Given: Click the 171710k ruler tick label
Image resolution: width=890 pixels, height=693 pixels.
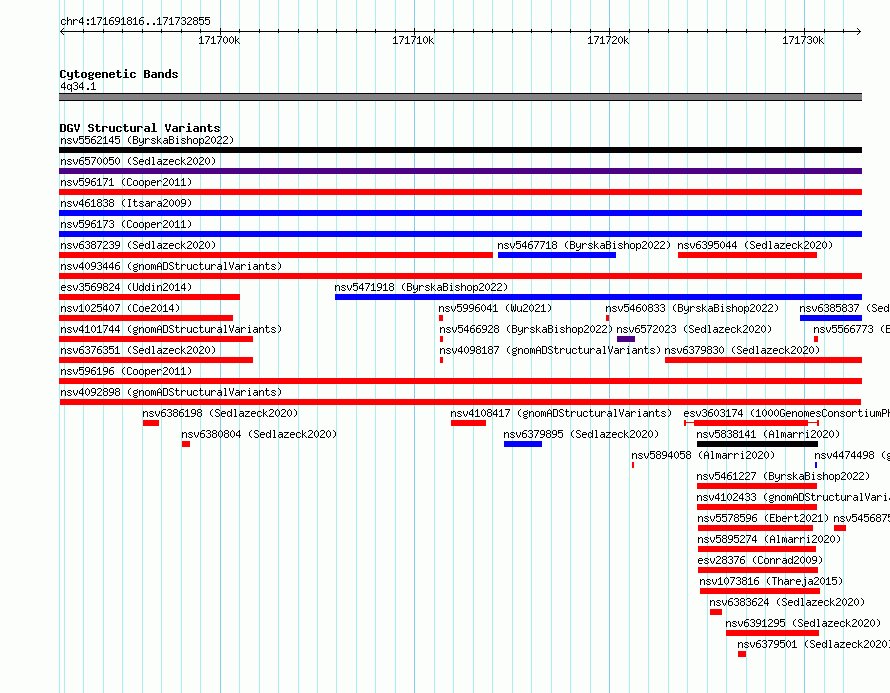Looking at the screenshot, I should 413,40.
